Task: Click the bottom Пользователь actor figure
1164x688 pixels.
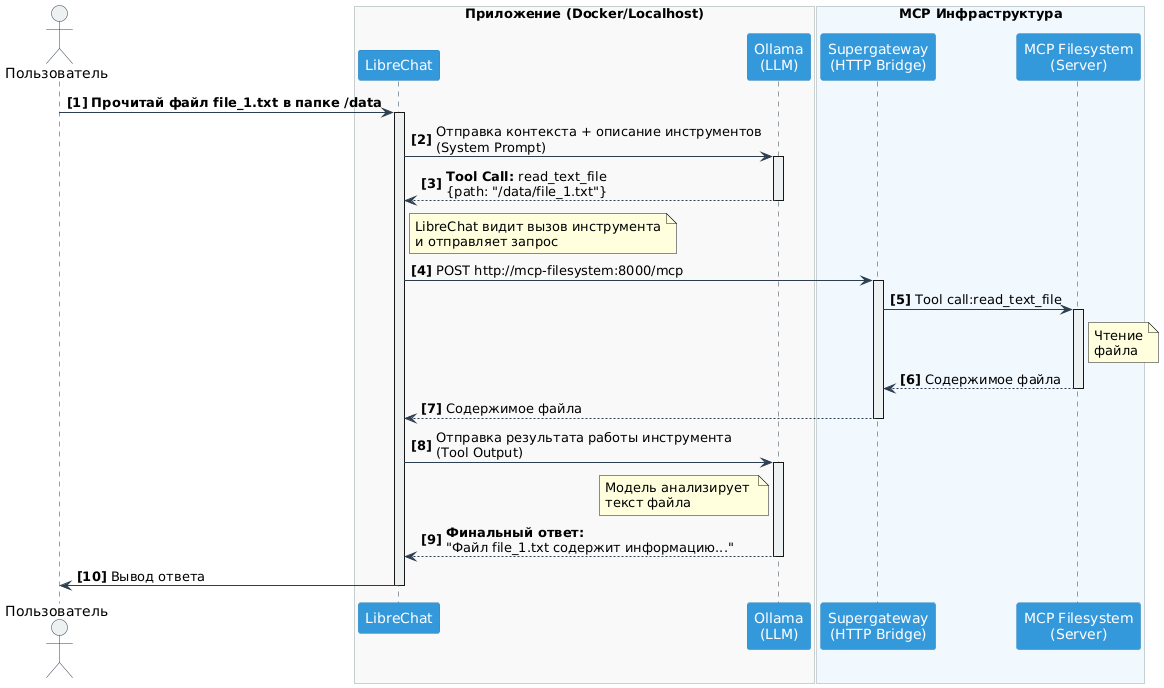Action: point(58,650)
